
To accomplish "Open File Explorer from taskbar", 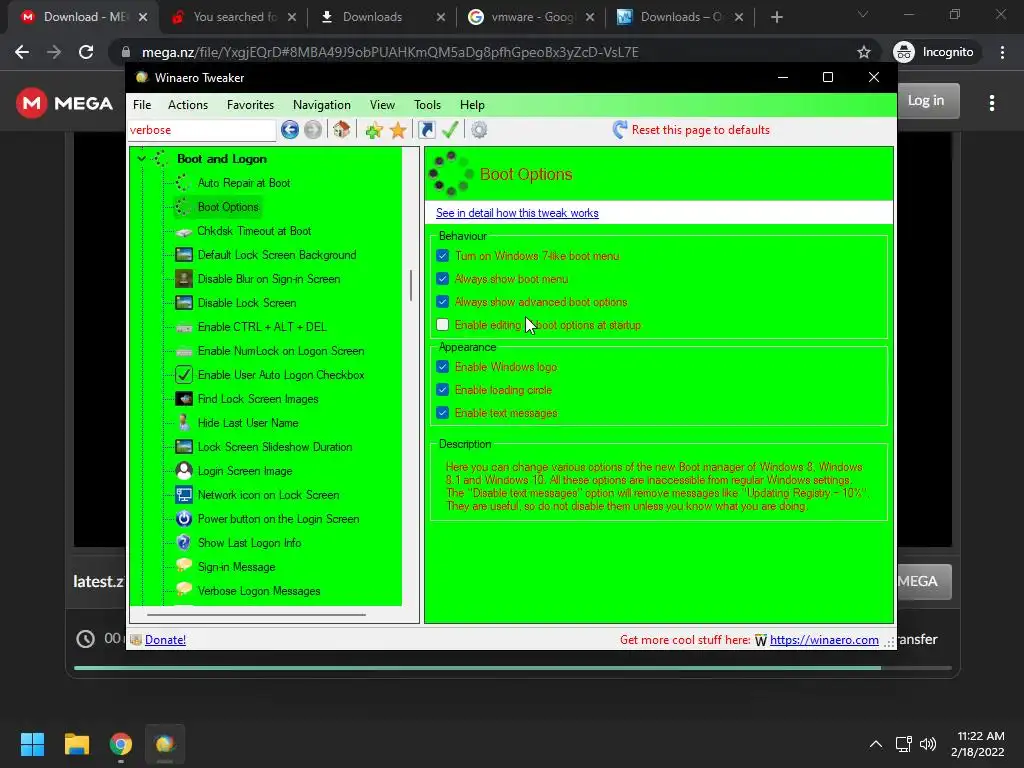I will coord(76,744).
